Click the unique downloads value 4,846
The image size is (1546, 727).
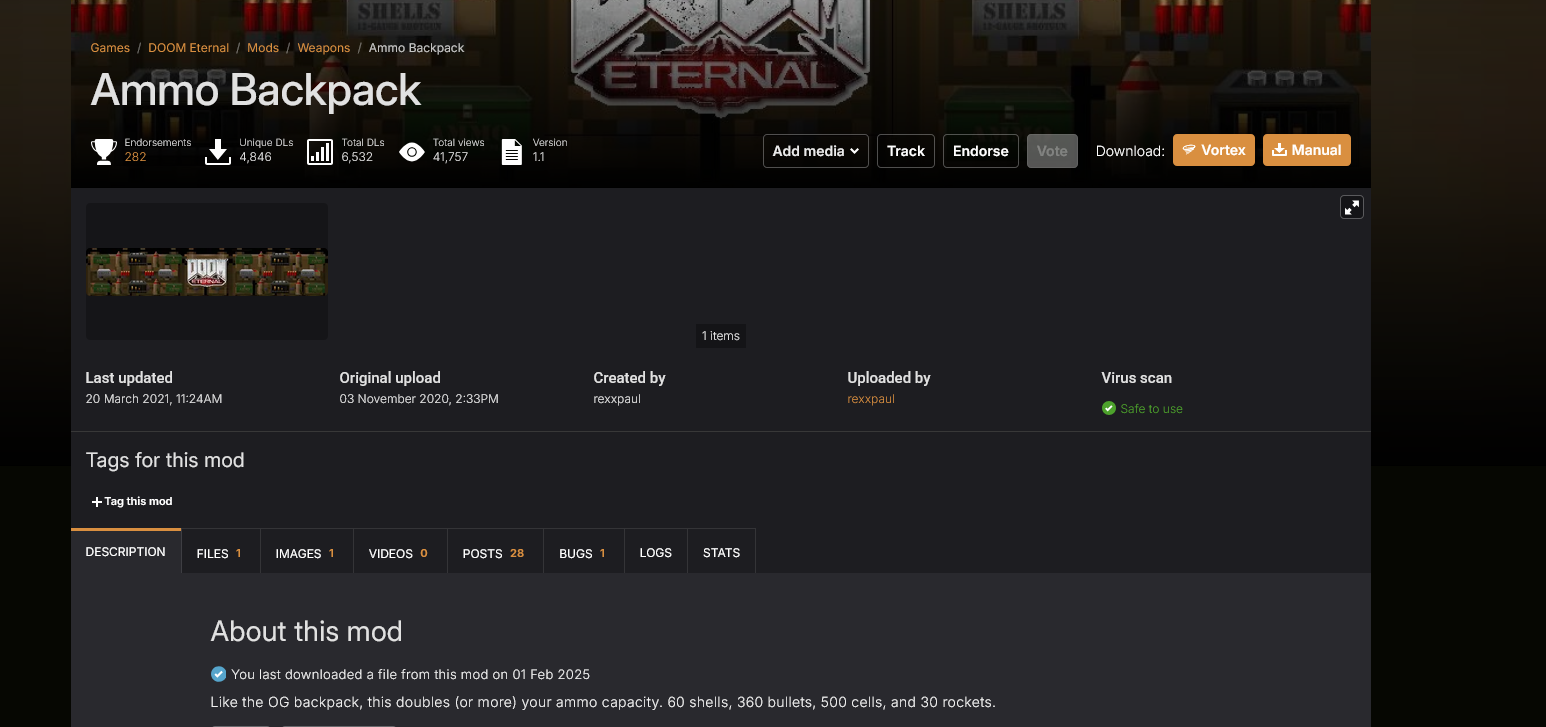coord(256,157)
